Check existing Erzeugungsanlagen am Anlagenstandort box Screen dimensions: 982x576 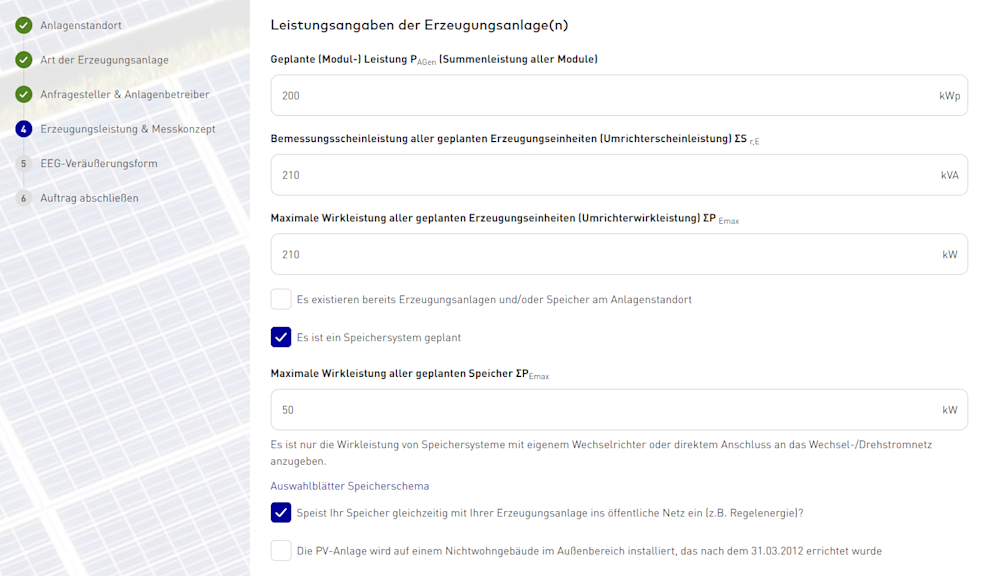(x=281, y=299)
